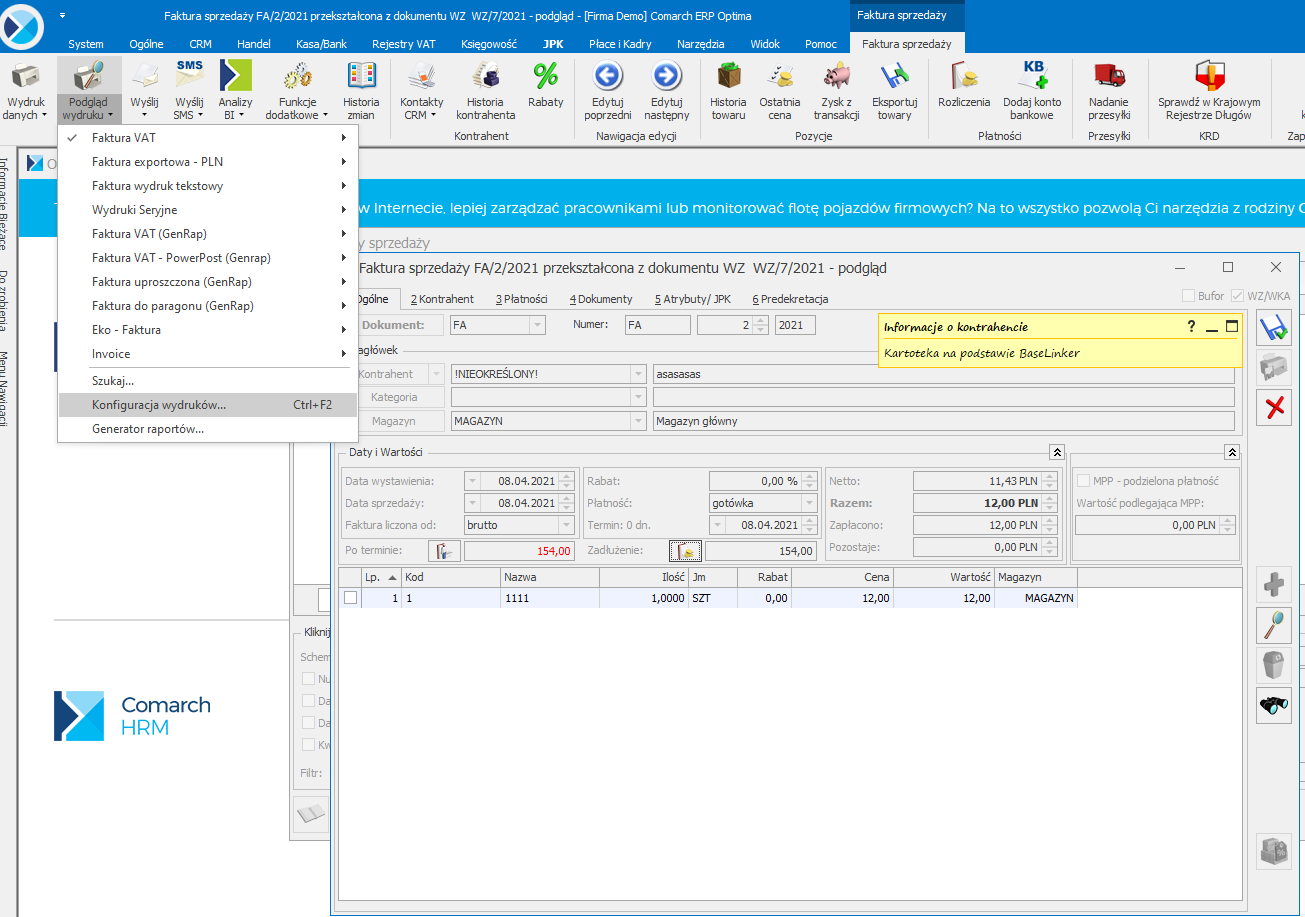Click the Kontrahent button label
1305x917 pixels.
[x=385, y=374]
